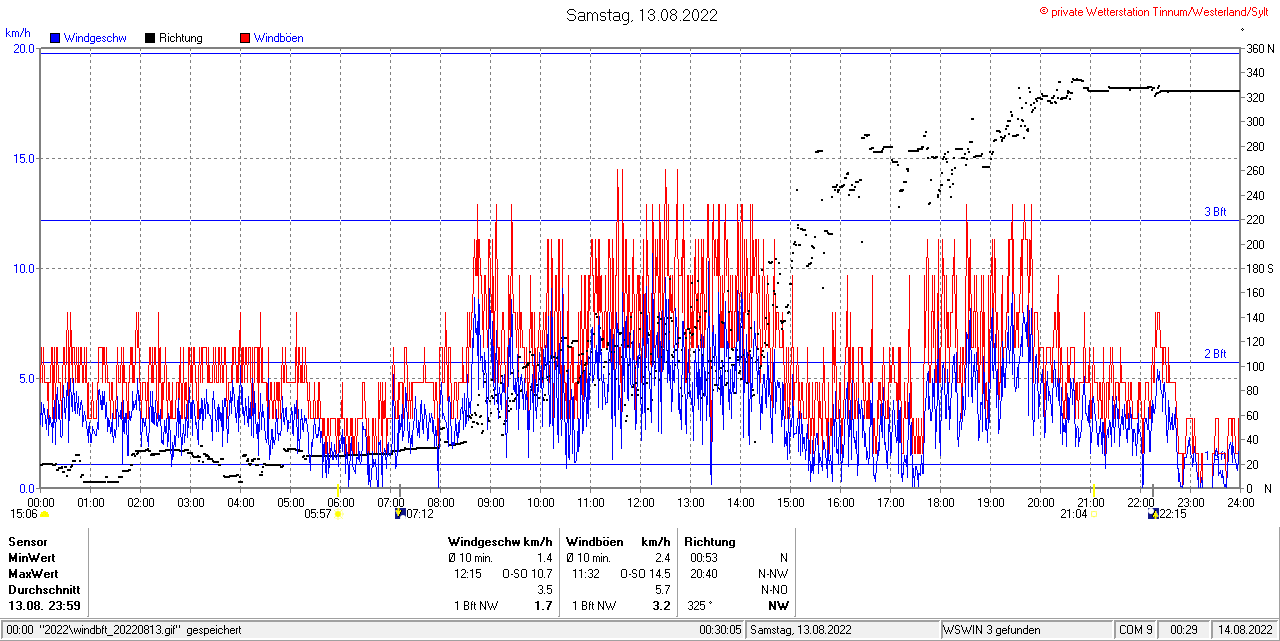Click the 3 Bft threshold label
Image resolution: width=1280 pixels, height=641 pixels.
click(x=1214, y=212)
